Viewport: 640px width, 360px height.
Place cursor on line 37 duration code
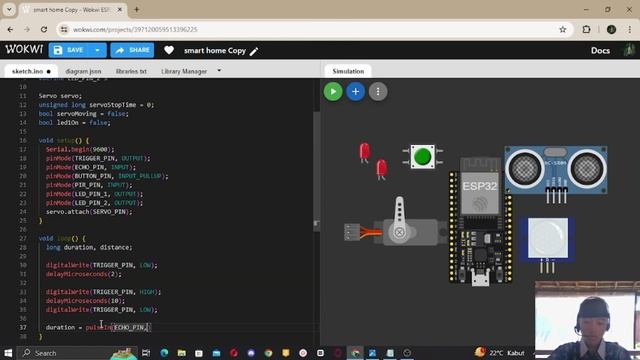[98, 327]
